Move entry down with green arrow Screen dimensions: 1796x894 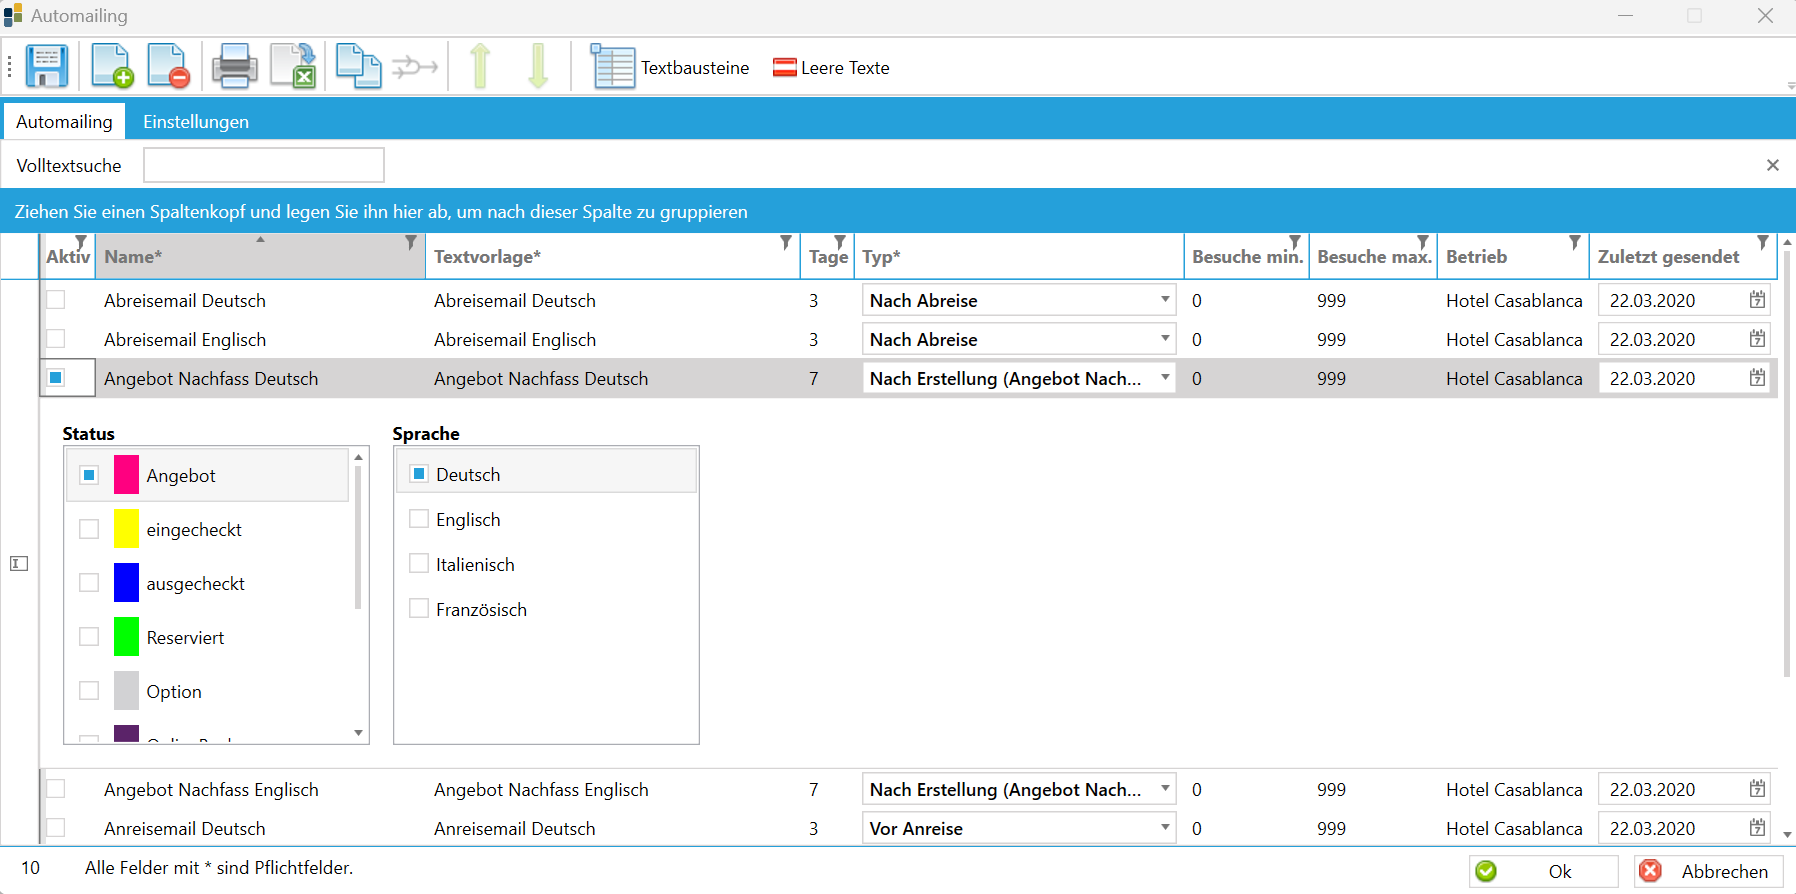(538, 66)
